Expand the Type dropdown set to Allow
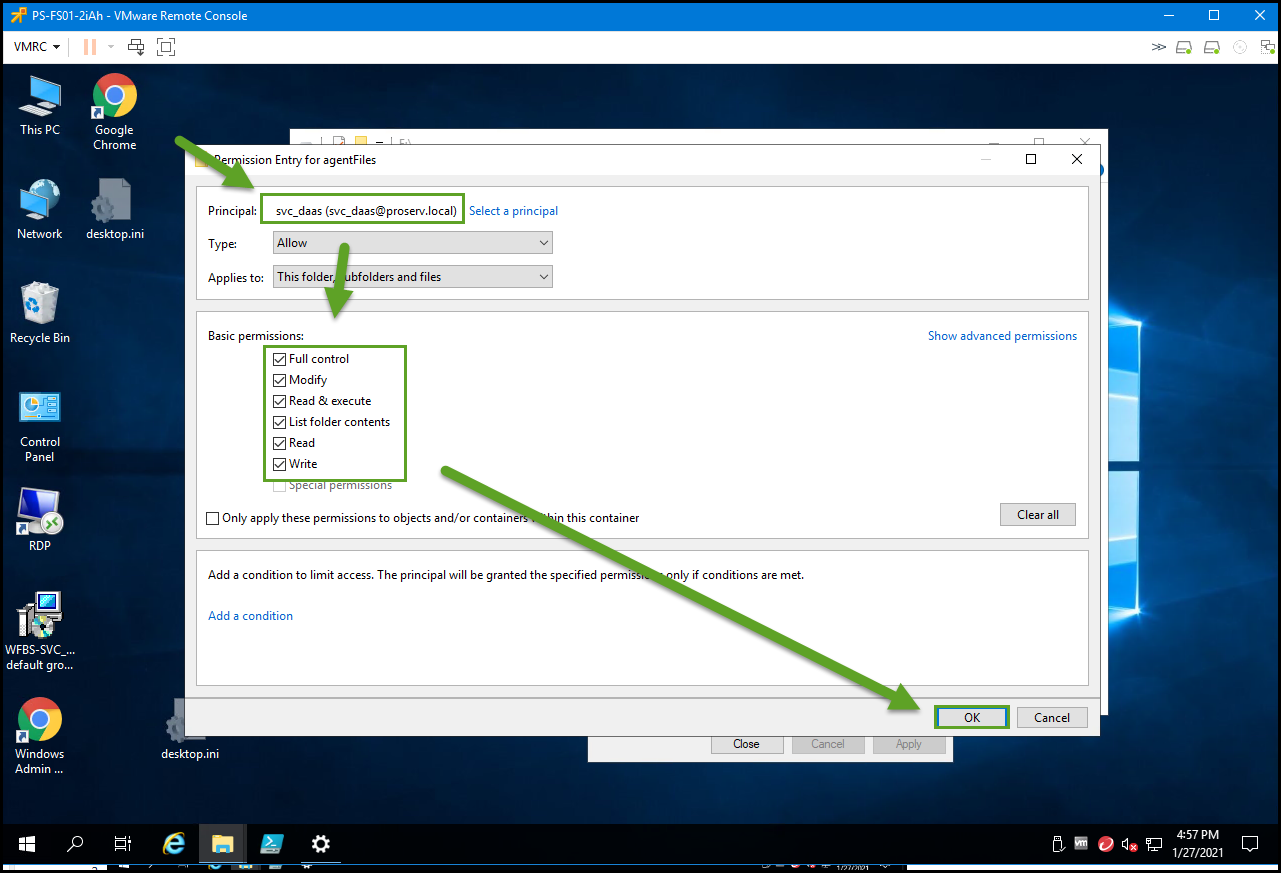The height and width of the screenshot is (873, 1281). coord(412,243)
